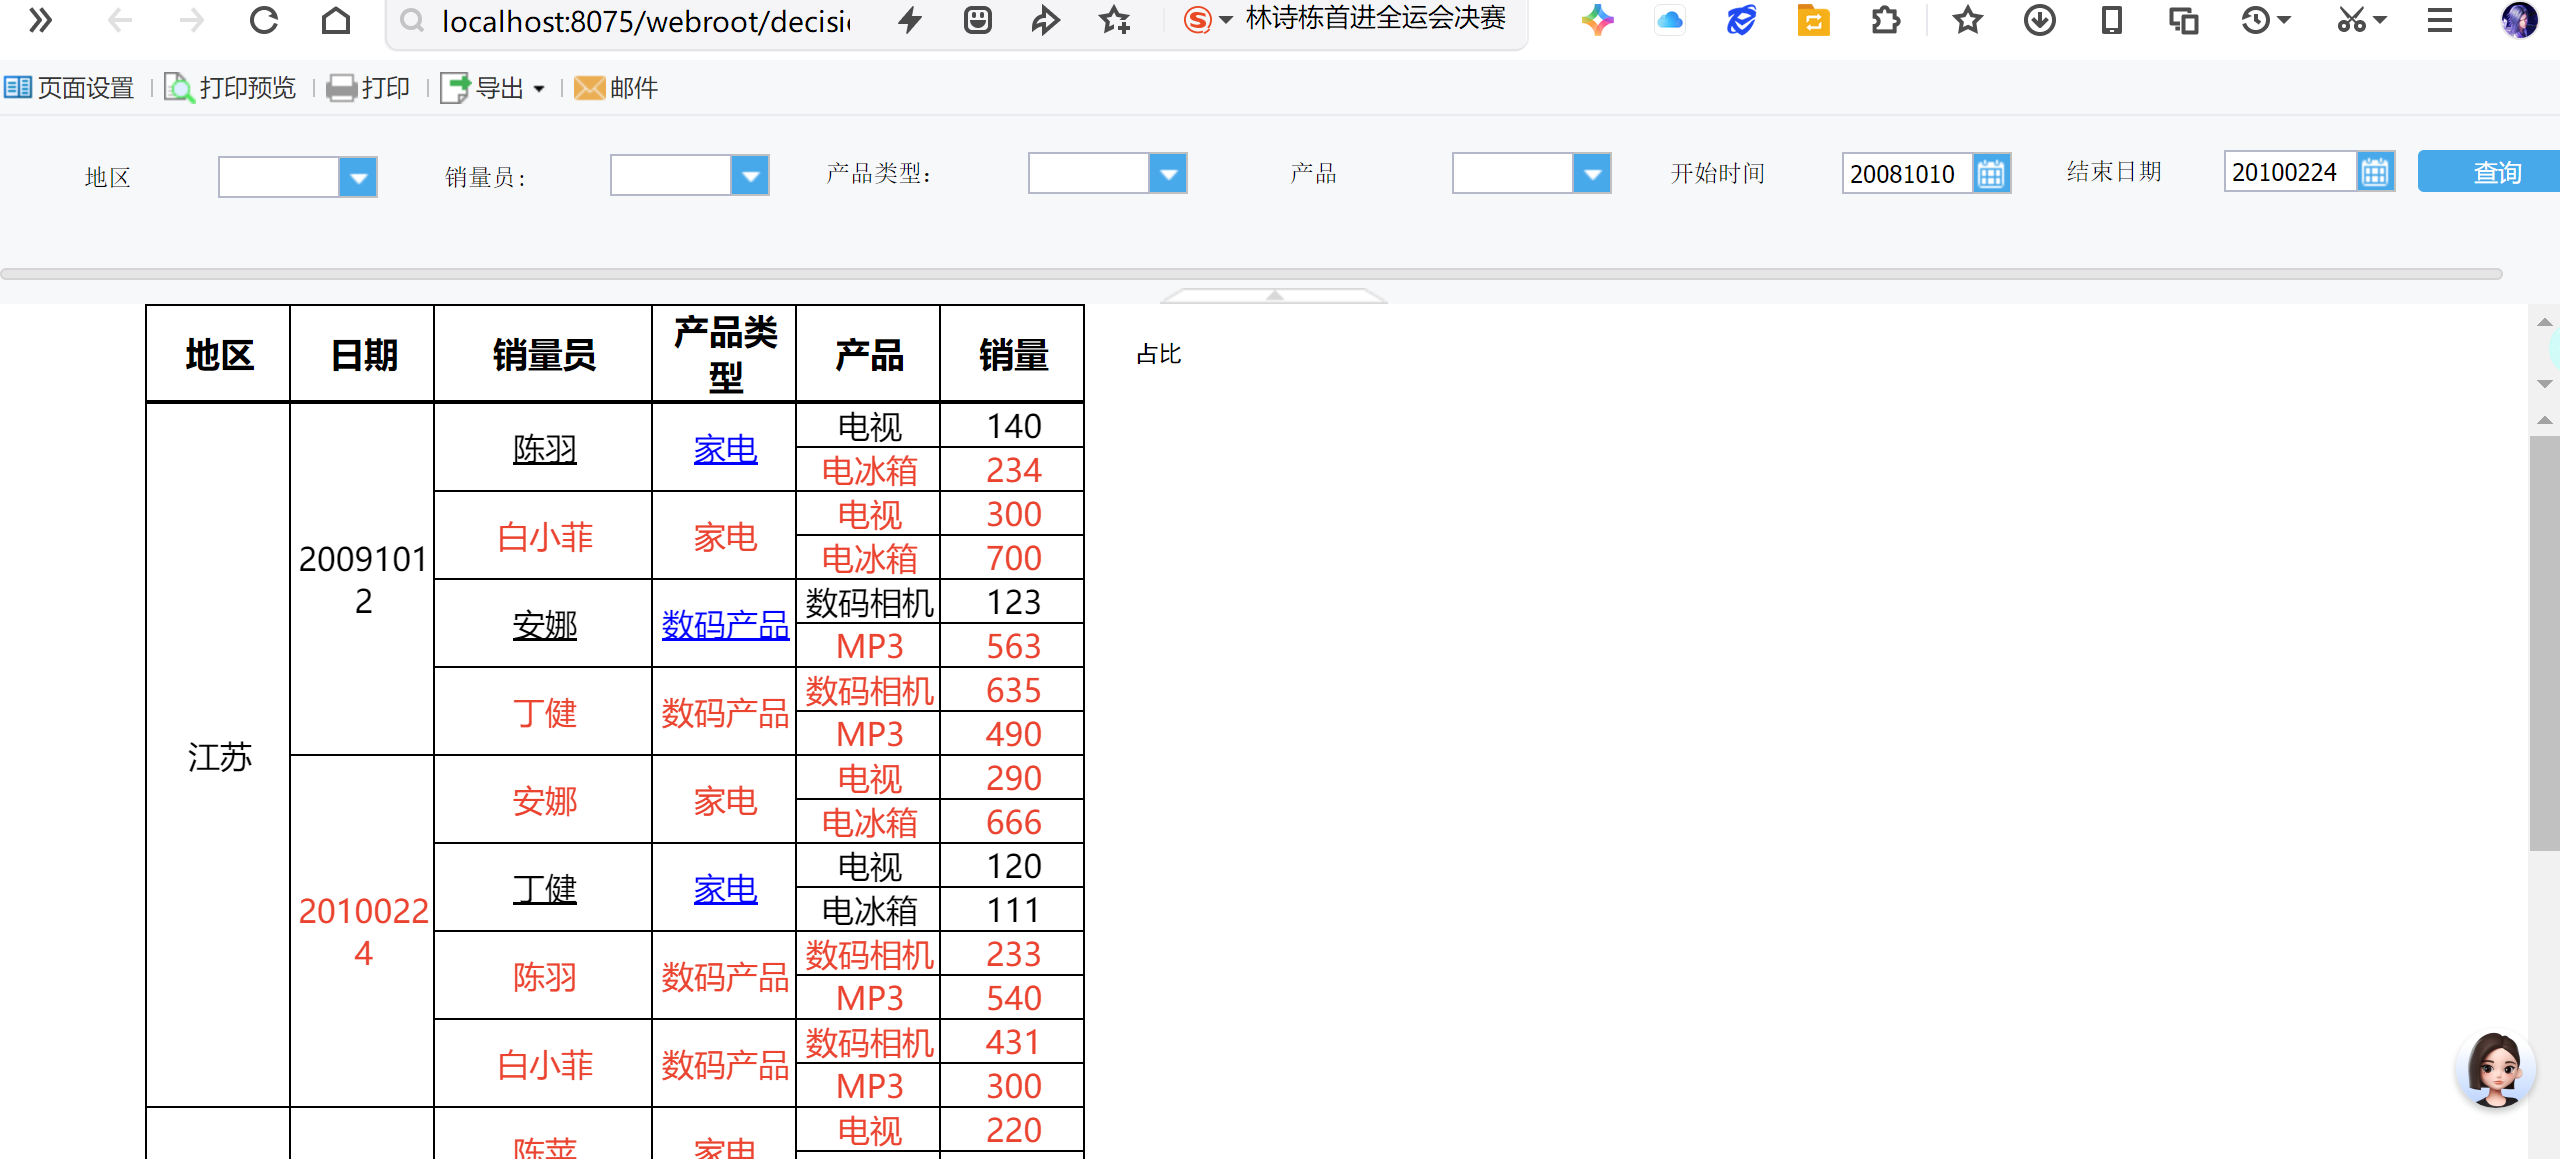
Task: Open the 数码产品 link for 安娜
Action: [725, 625]
